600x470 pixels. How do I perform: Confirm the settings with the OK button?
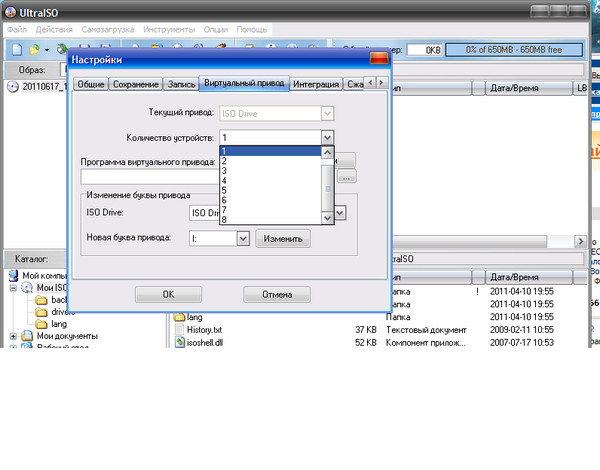pos(168,294)
